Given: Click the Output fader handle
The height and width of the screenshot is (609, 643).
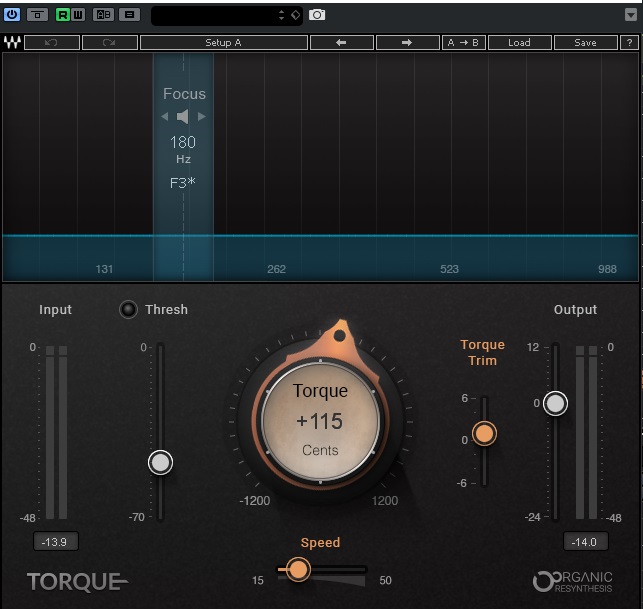Looking at the screenshot, I should (556, 404).
